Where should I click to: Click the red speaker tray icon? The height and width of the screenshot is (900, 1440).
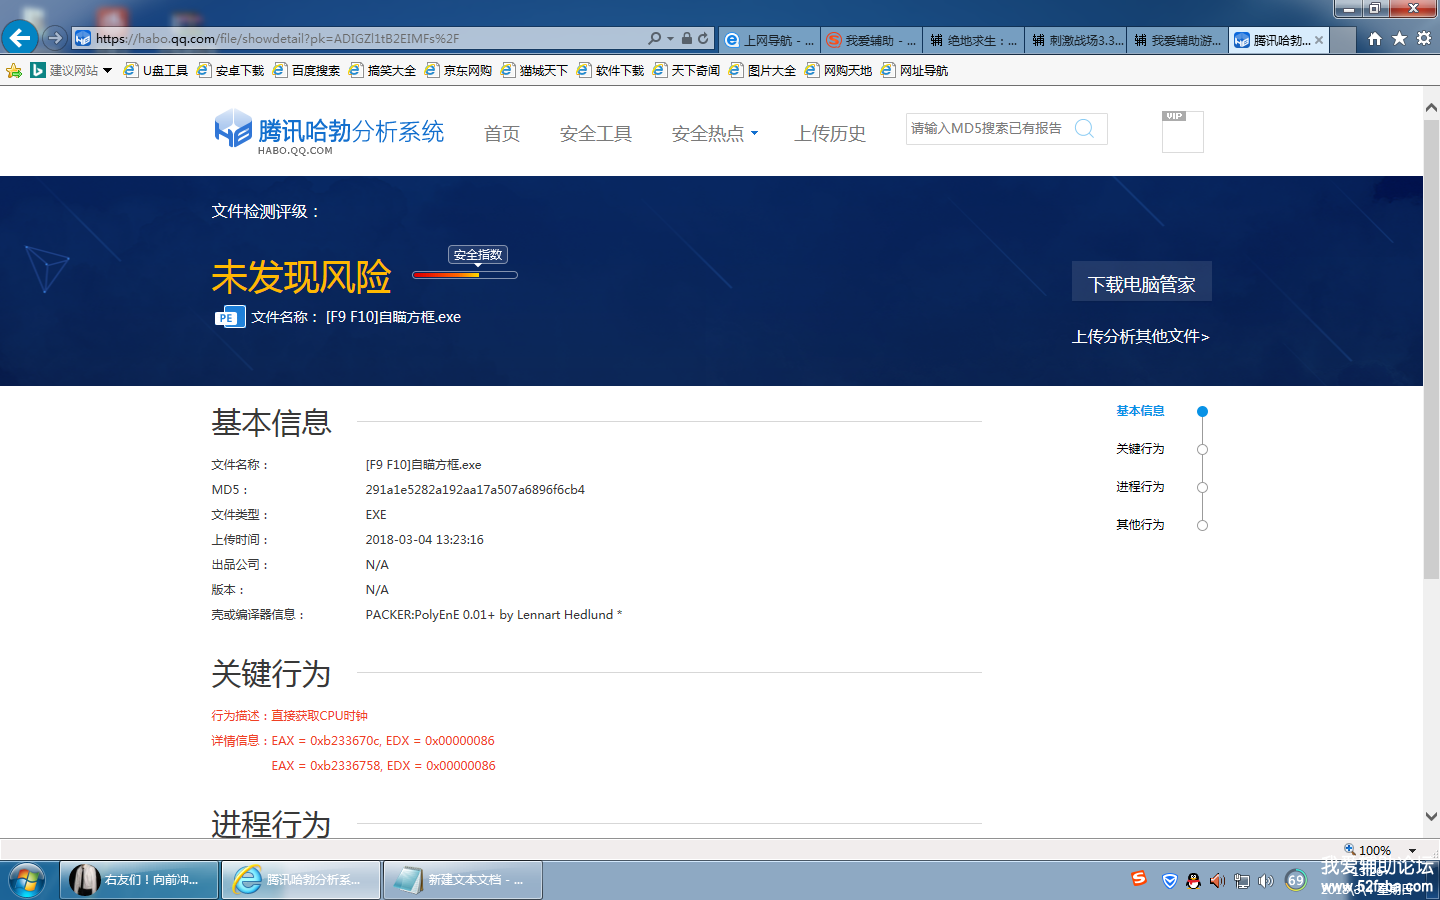pyautogui.click(x=1217, y=881)
